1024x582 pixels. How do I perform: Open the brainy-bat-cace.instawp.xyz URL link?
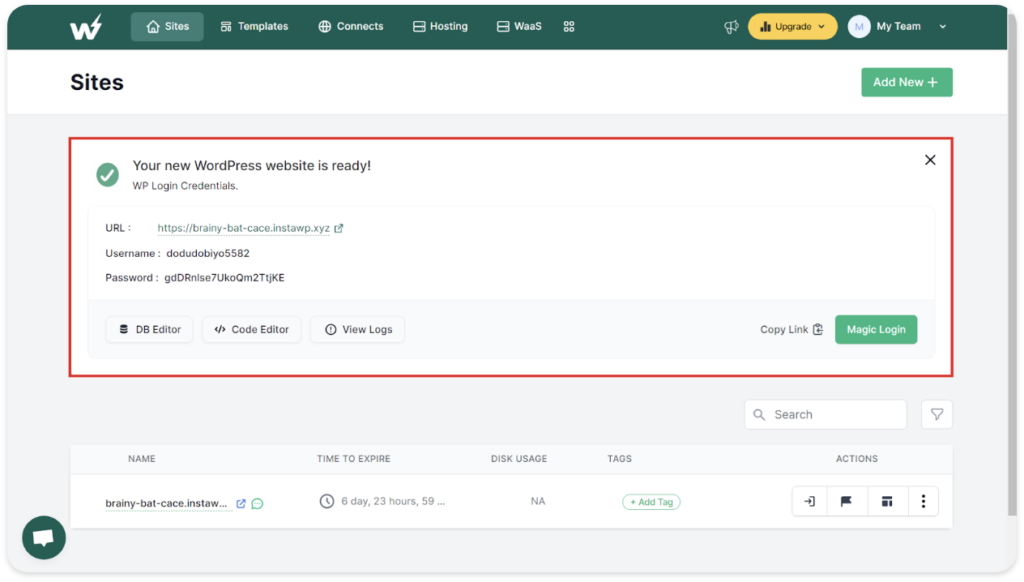pos(244,228)
